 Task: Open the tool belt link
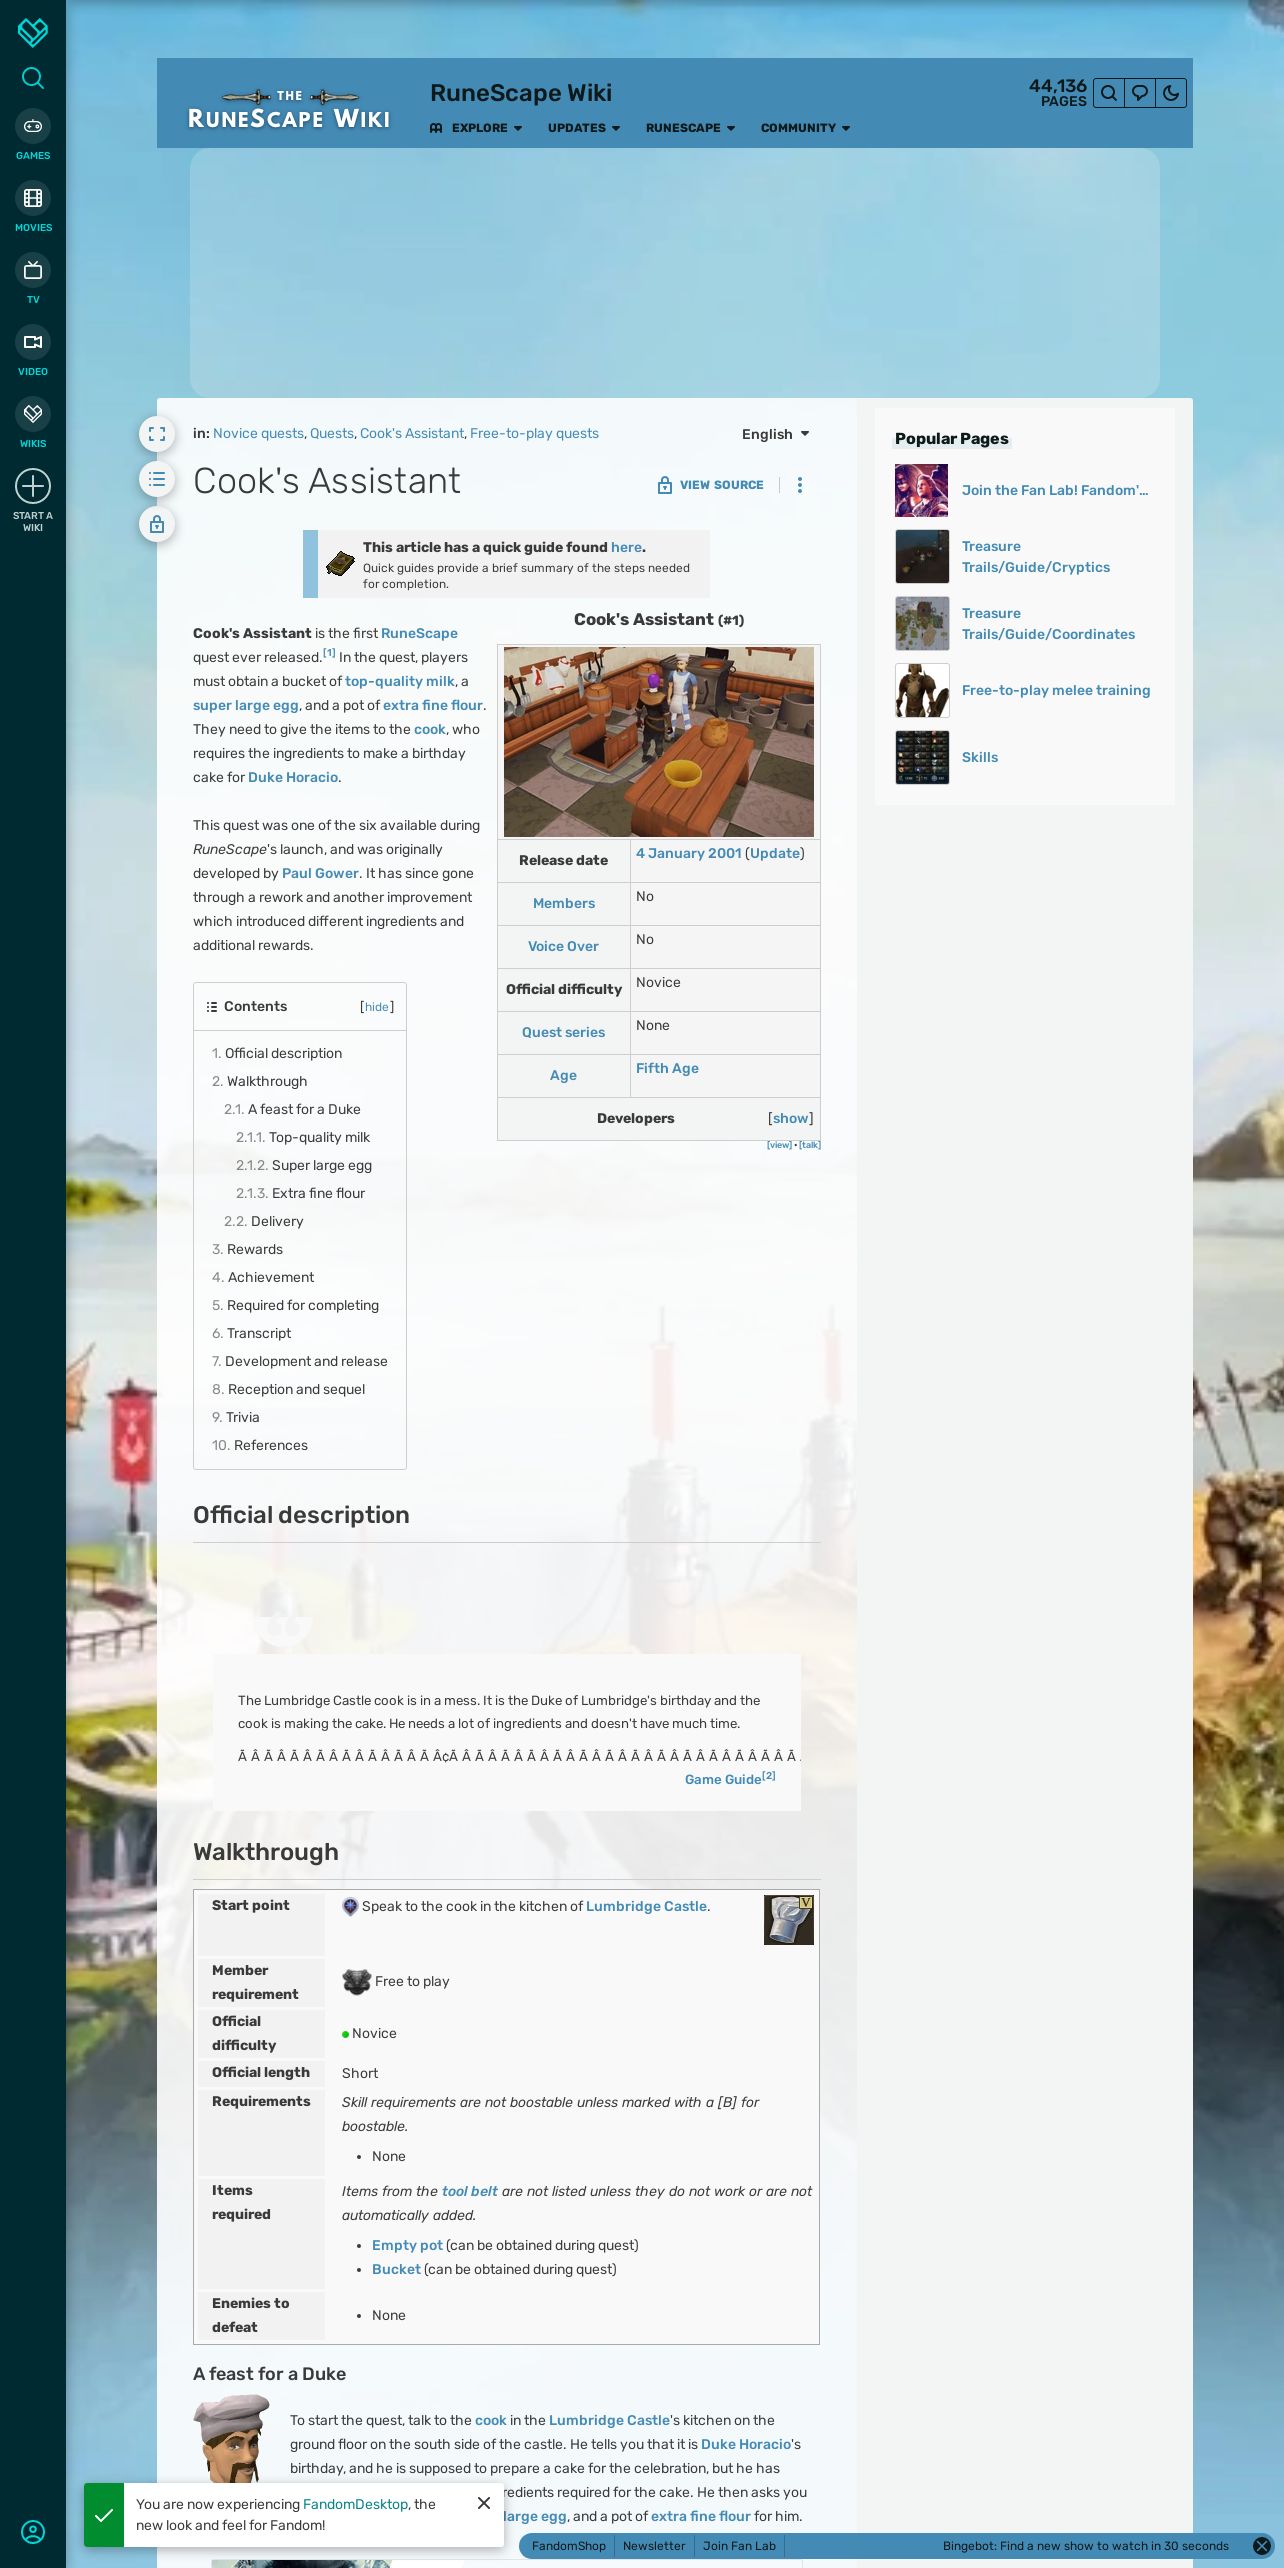pos(469,2191)
